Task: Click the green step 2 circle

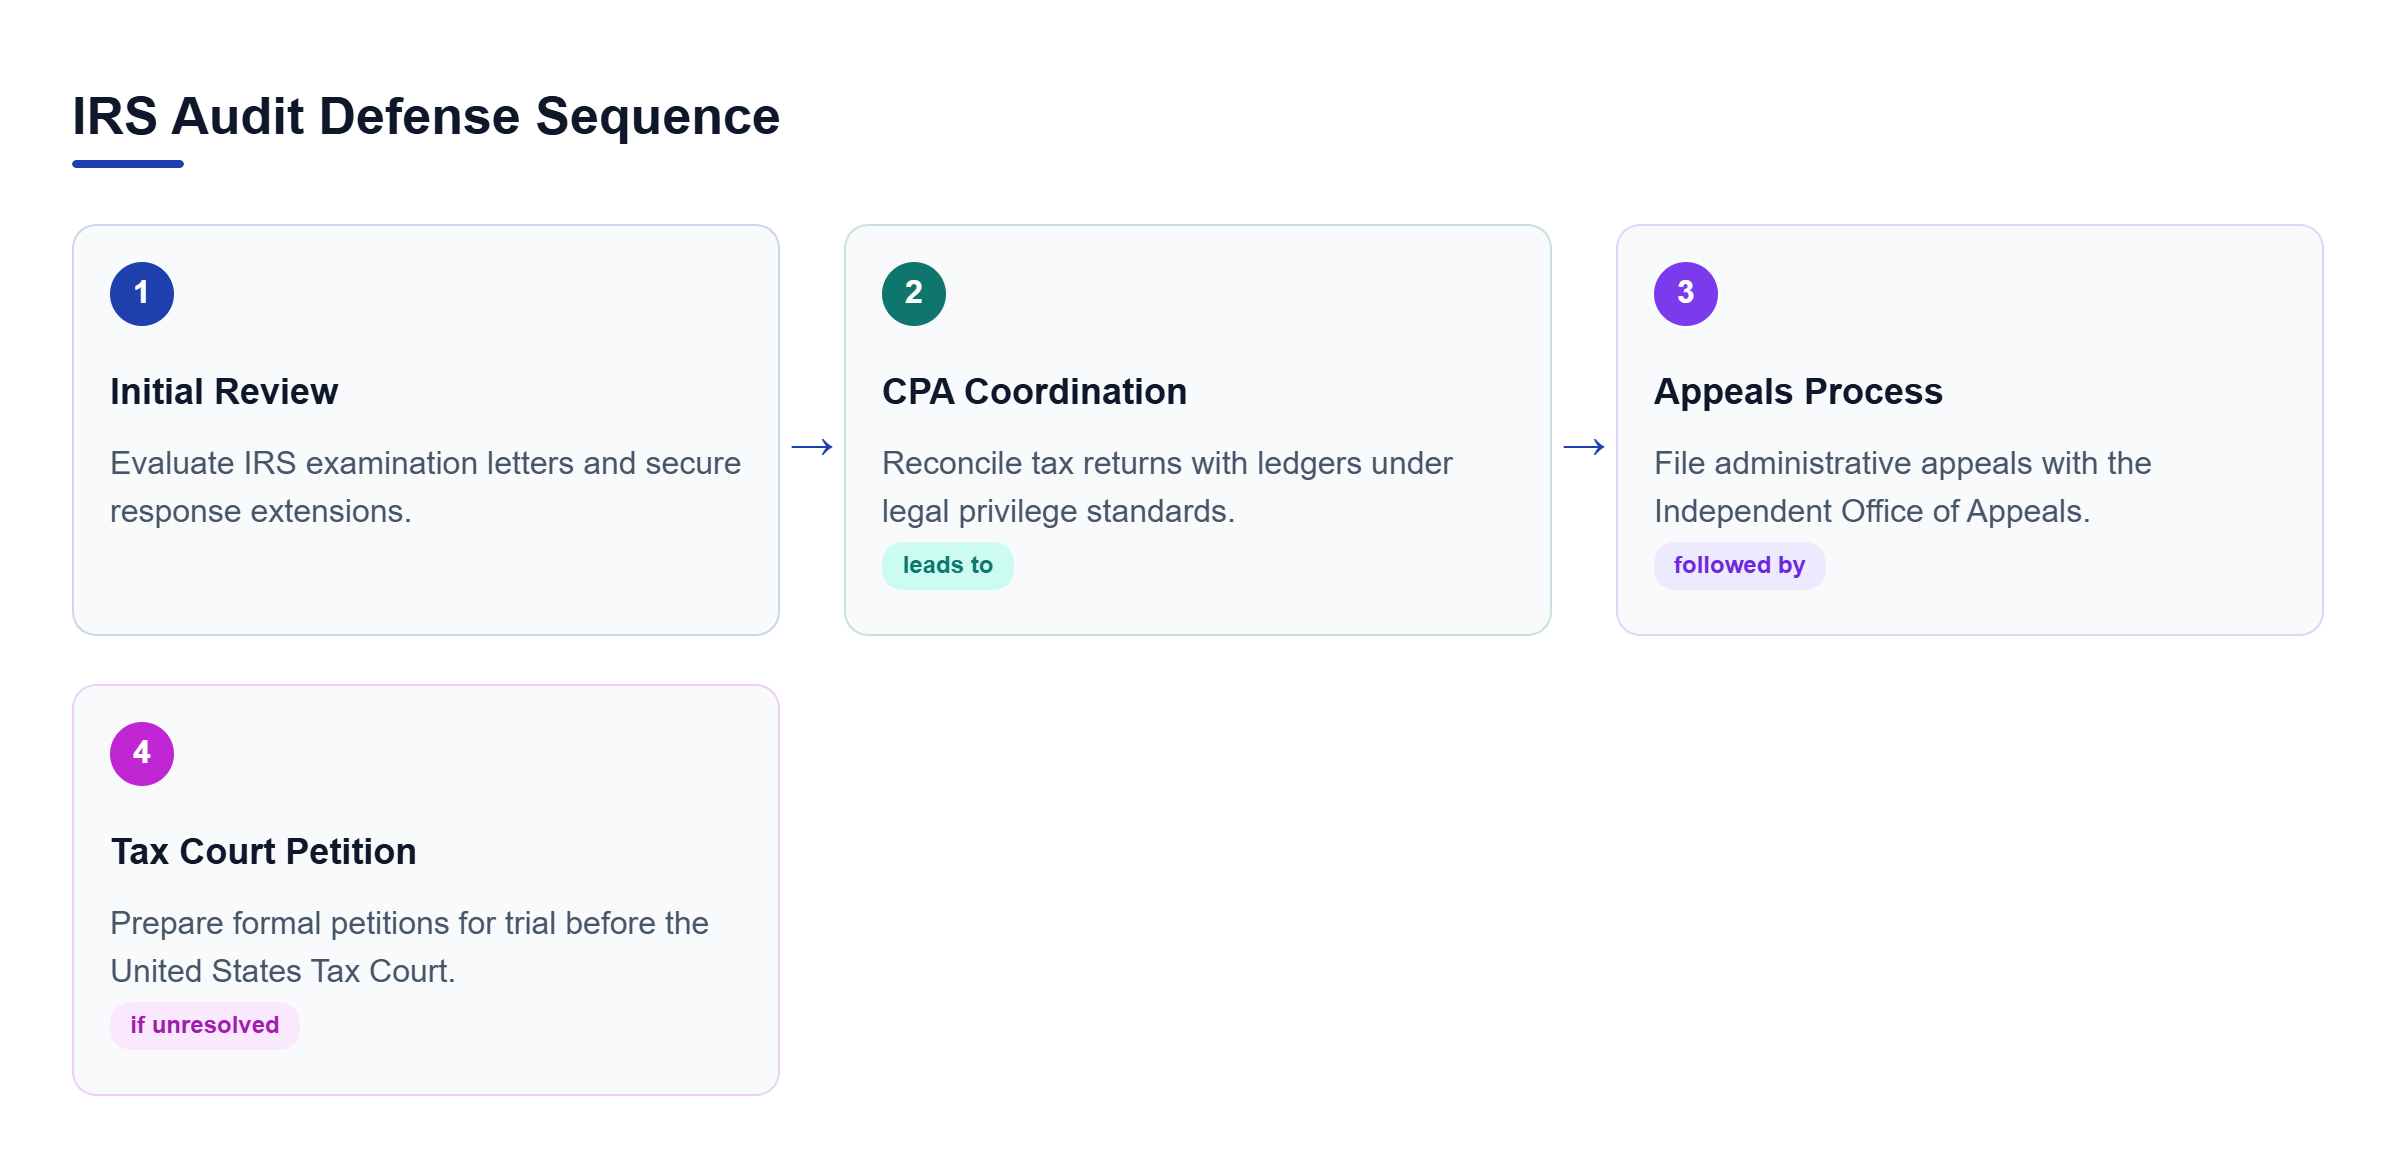Action: click(914, 294)
